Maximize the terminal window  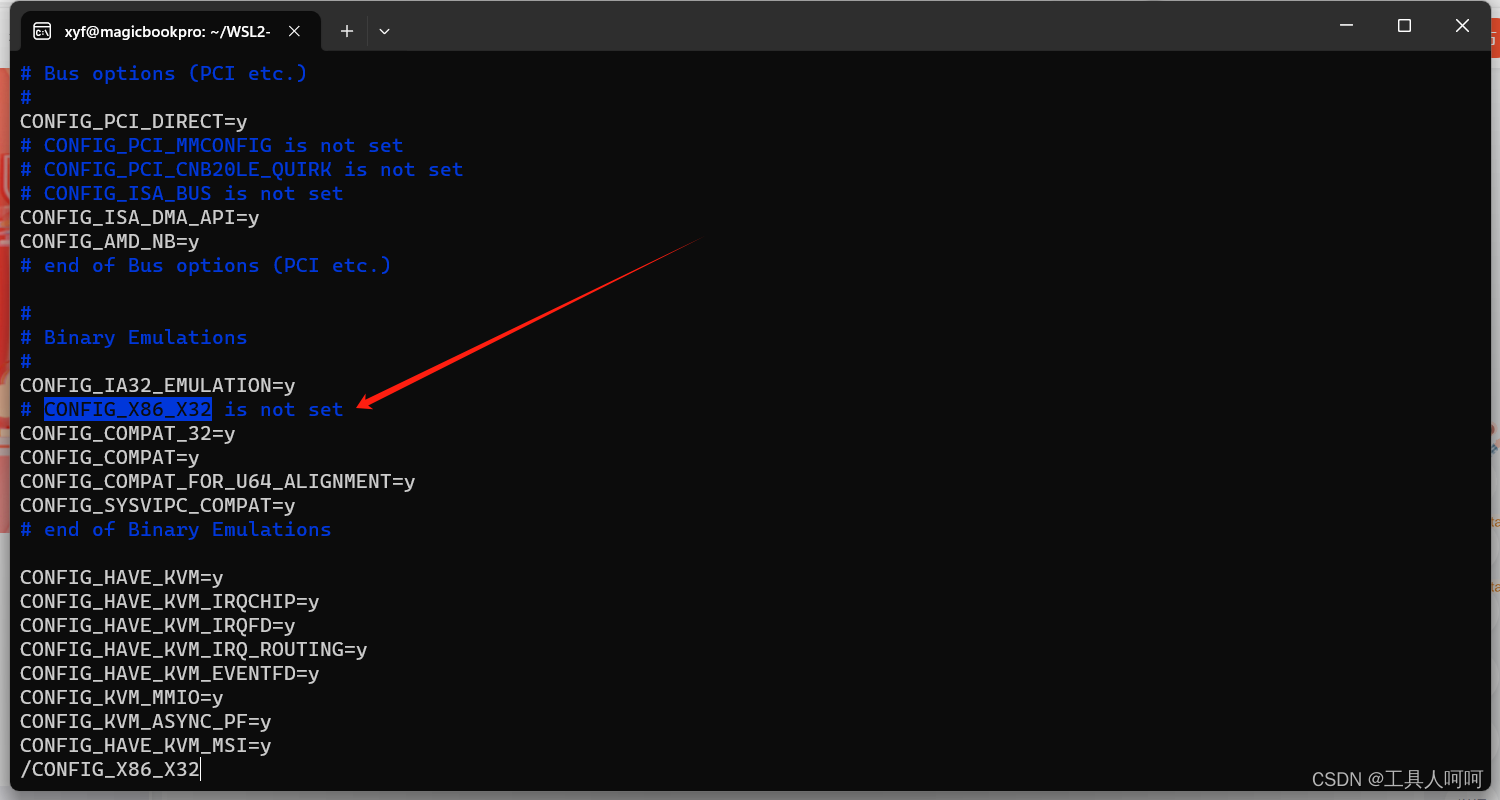coord(1404,26)
